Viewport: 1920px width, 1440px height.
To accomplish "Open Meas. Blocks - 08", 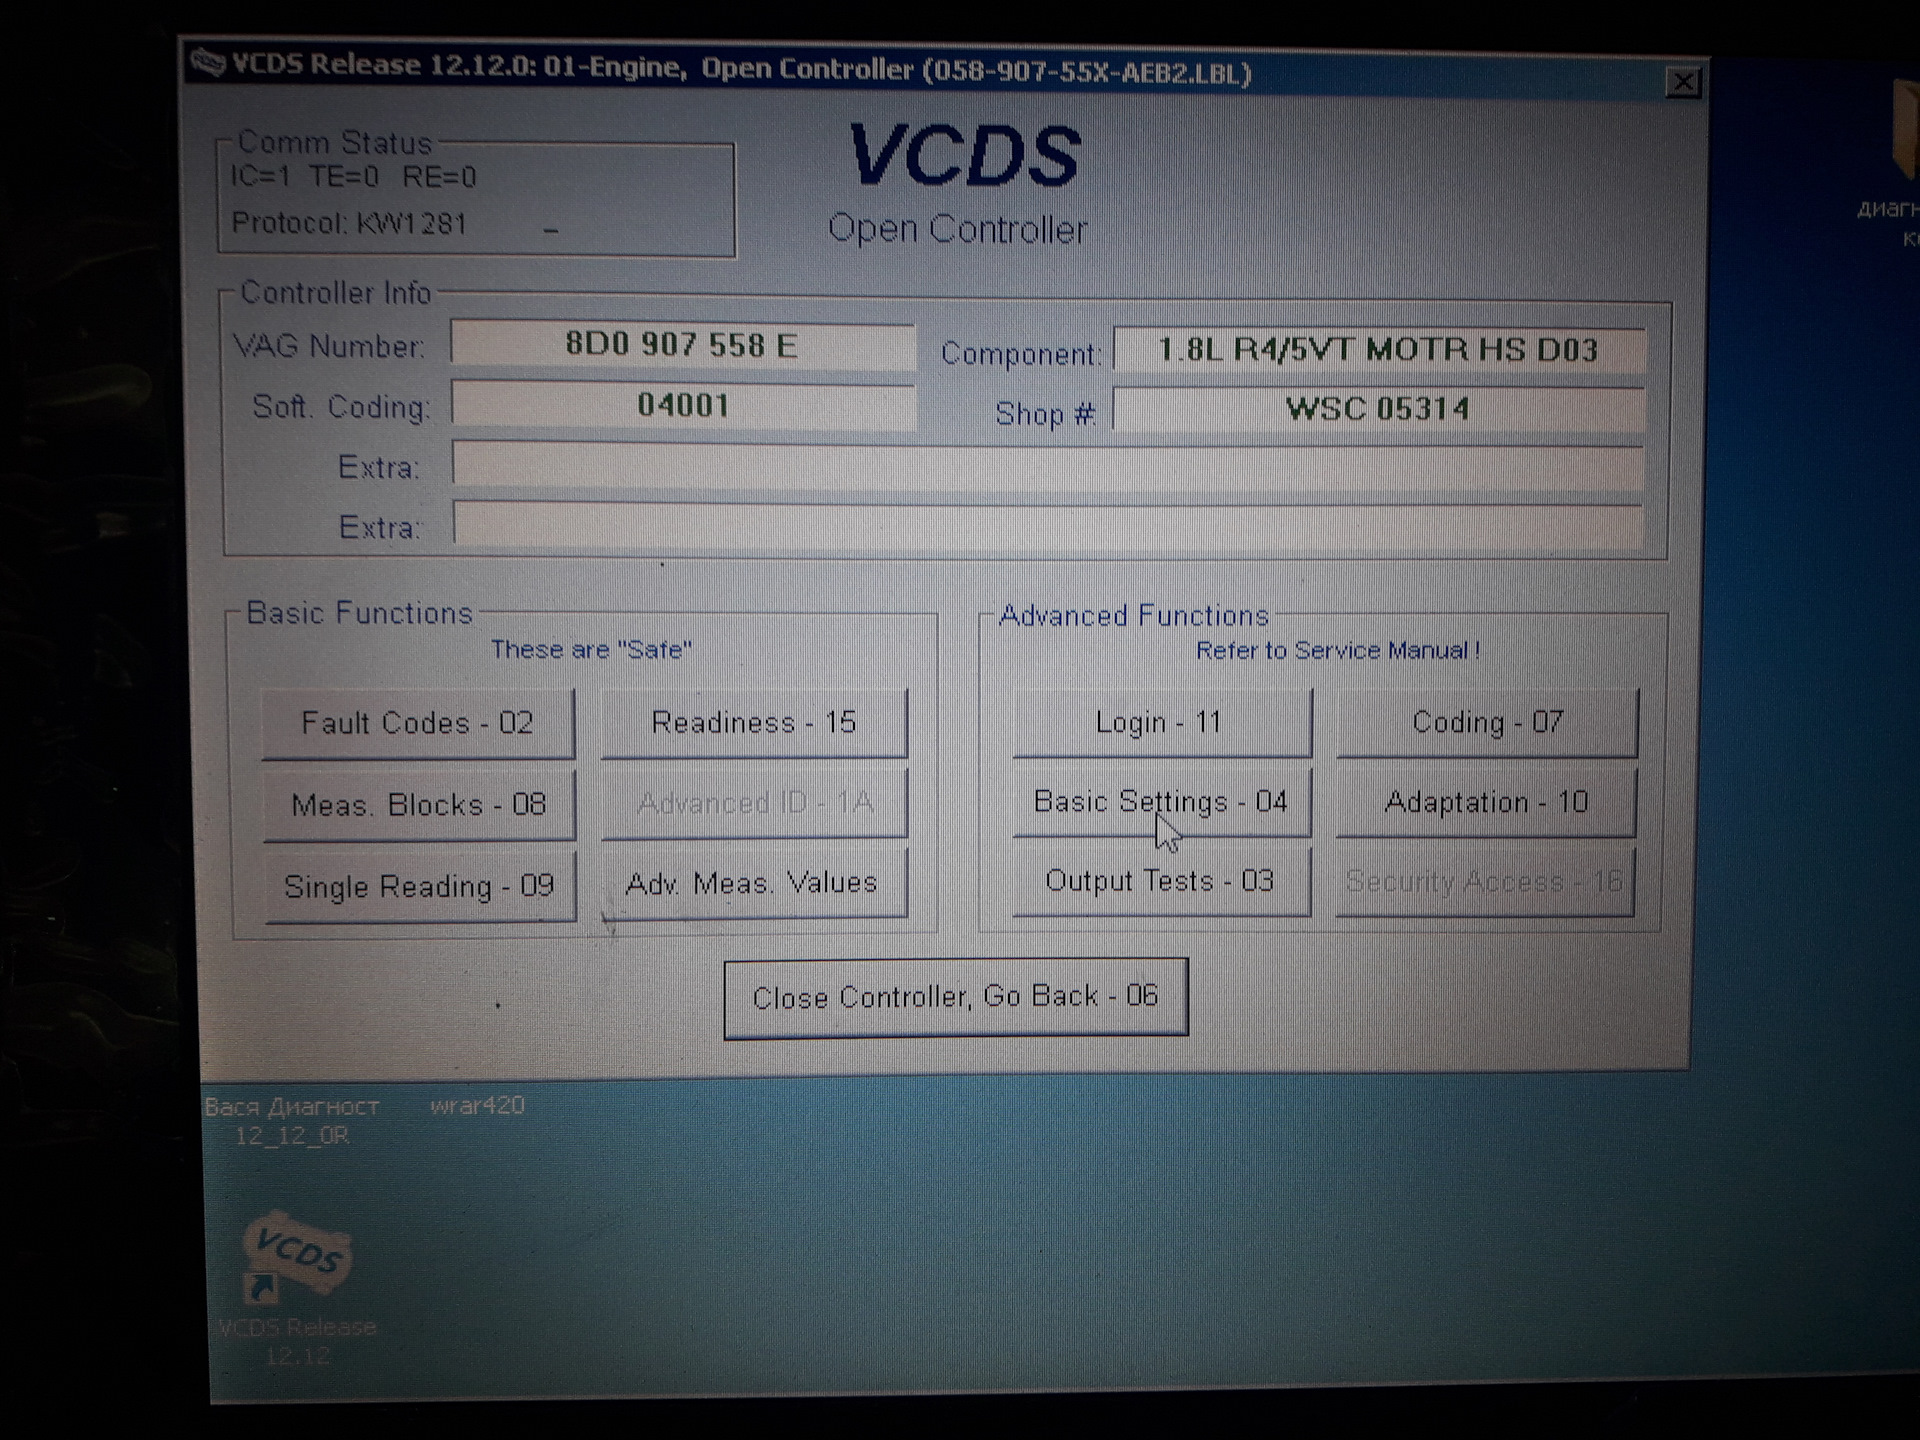I will 418,805.
